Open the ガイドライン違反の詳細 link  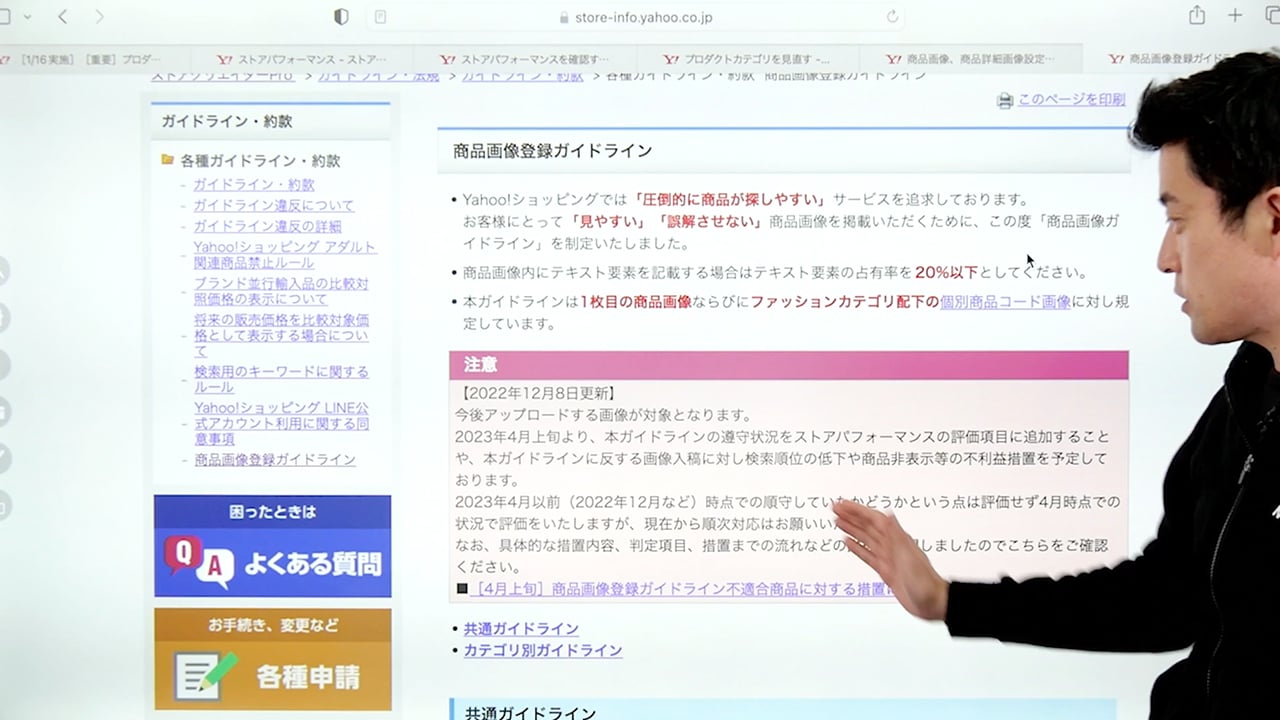coord(267,226)
